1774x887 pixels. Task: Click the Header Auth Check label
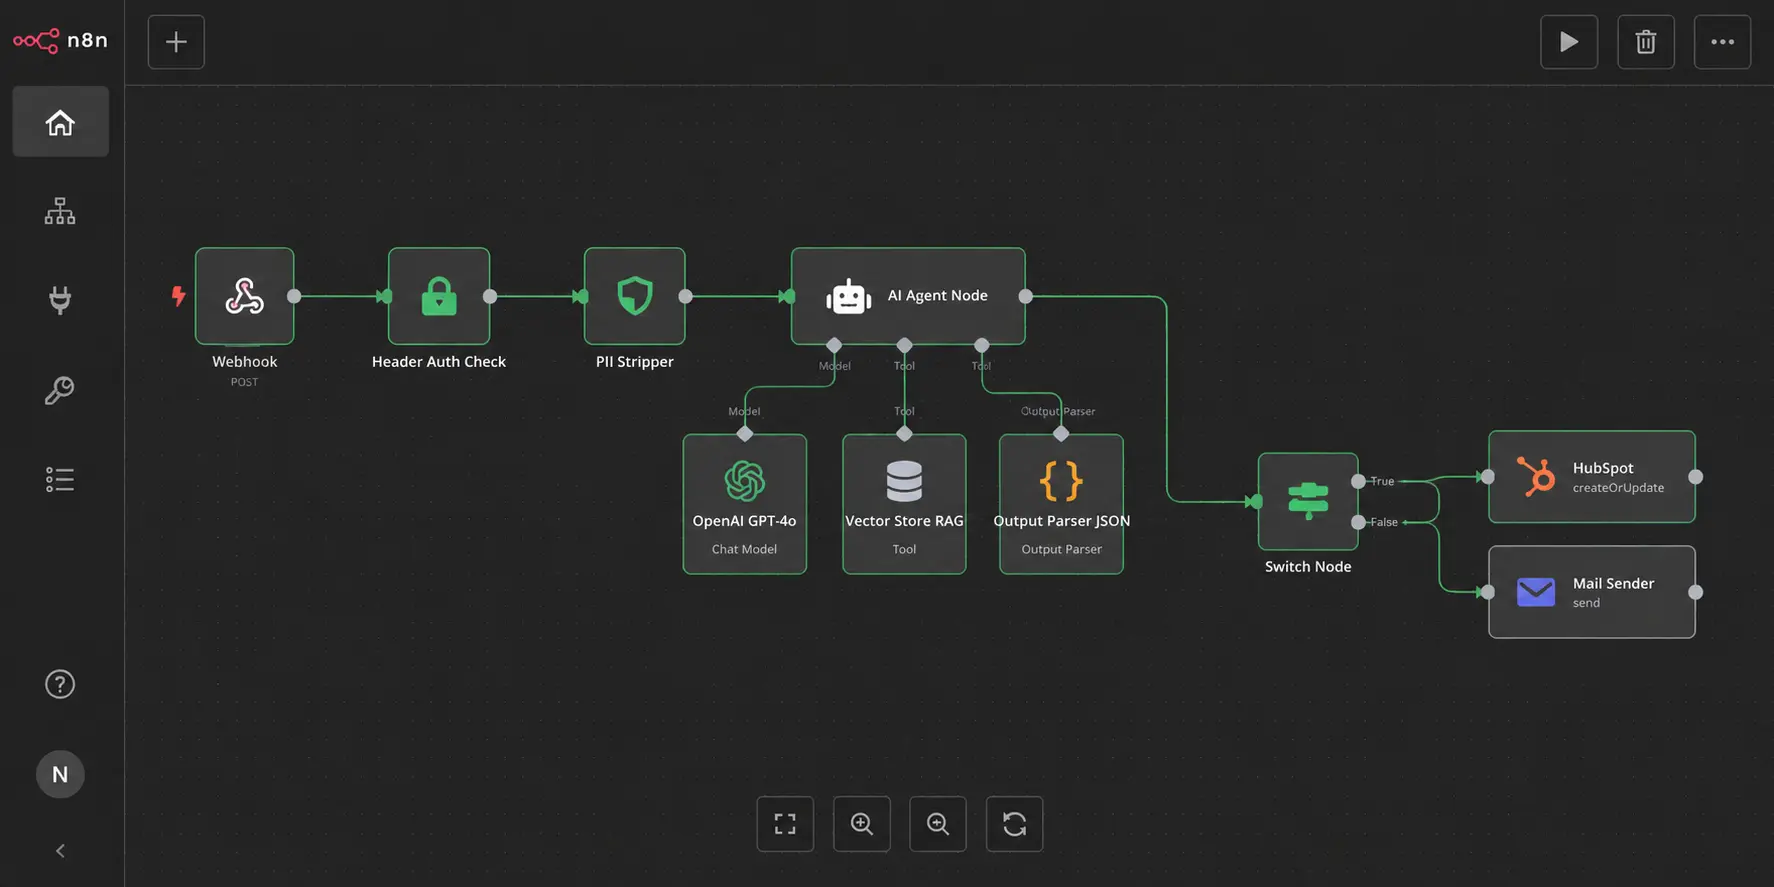(439, 362)
